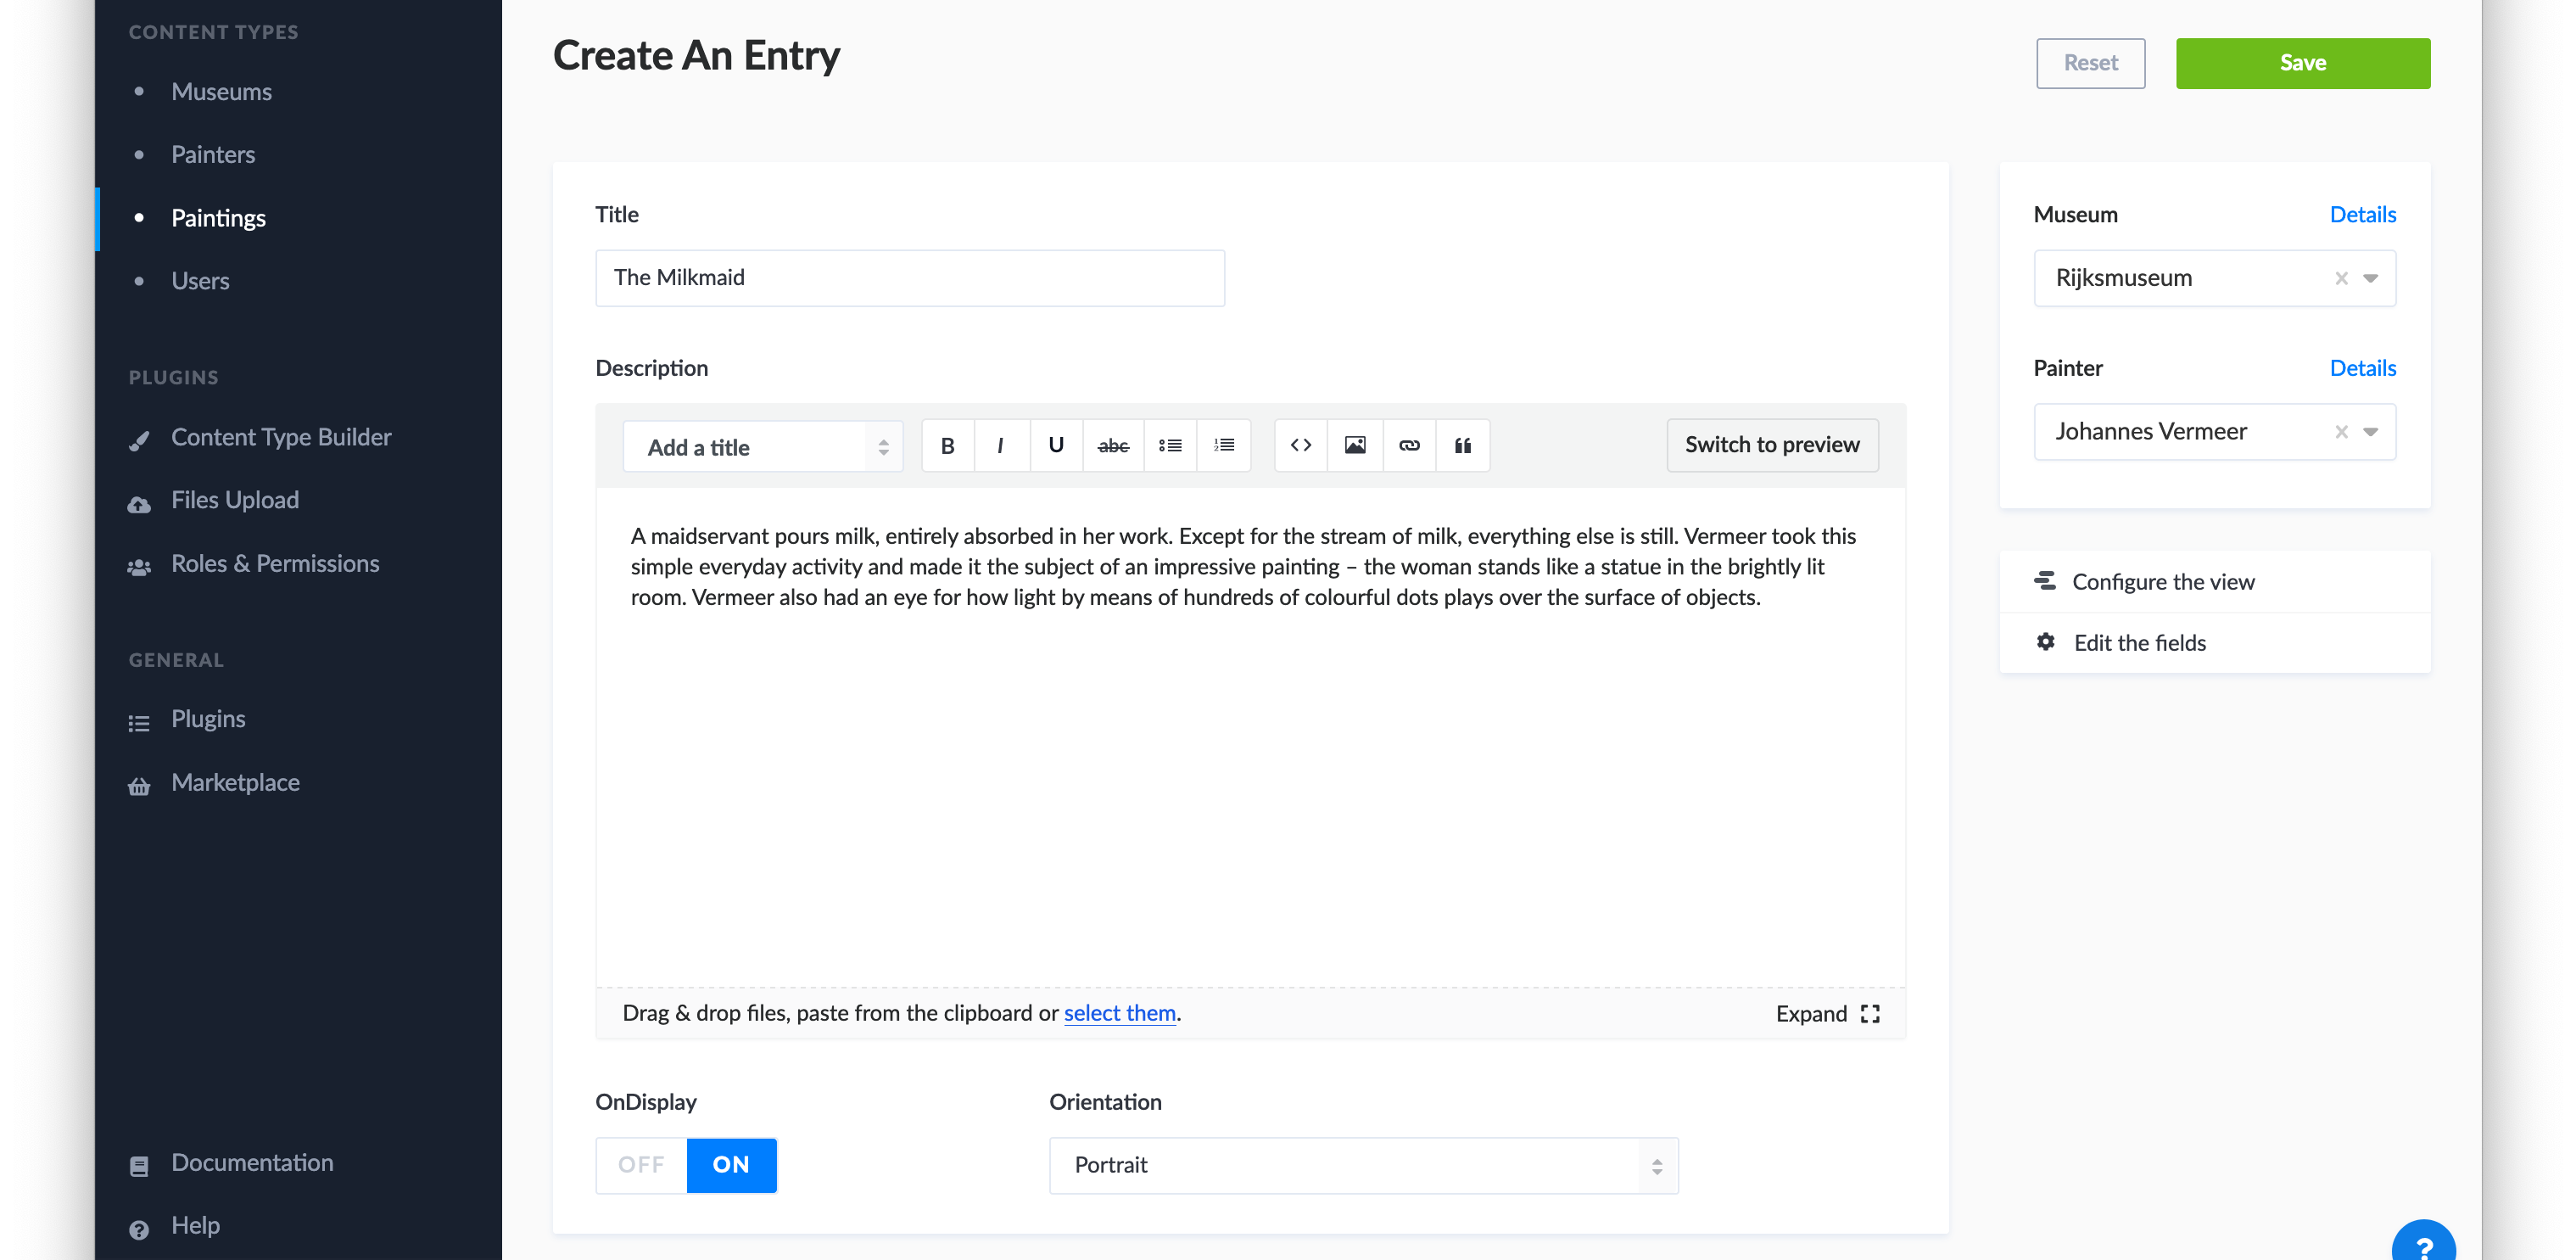Clear the Rijksmuseum museum selection
Viewport: 2576px width, 1260px height.
click(x=2341, y=278)
